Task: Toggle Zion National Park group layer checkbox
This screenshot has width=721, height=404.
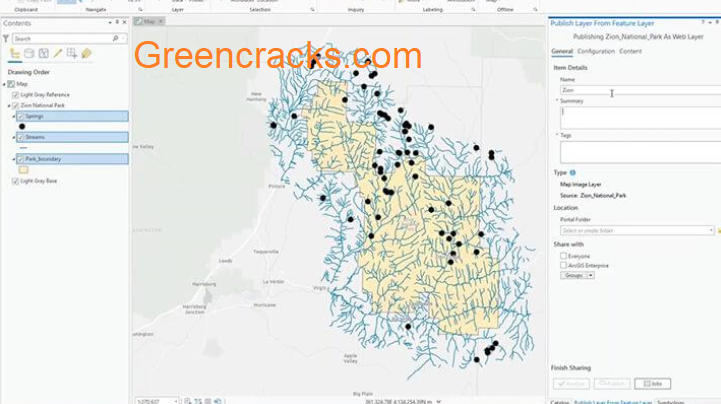Action: (15, 105)
